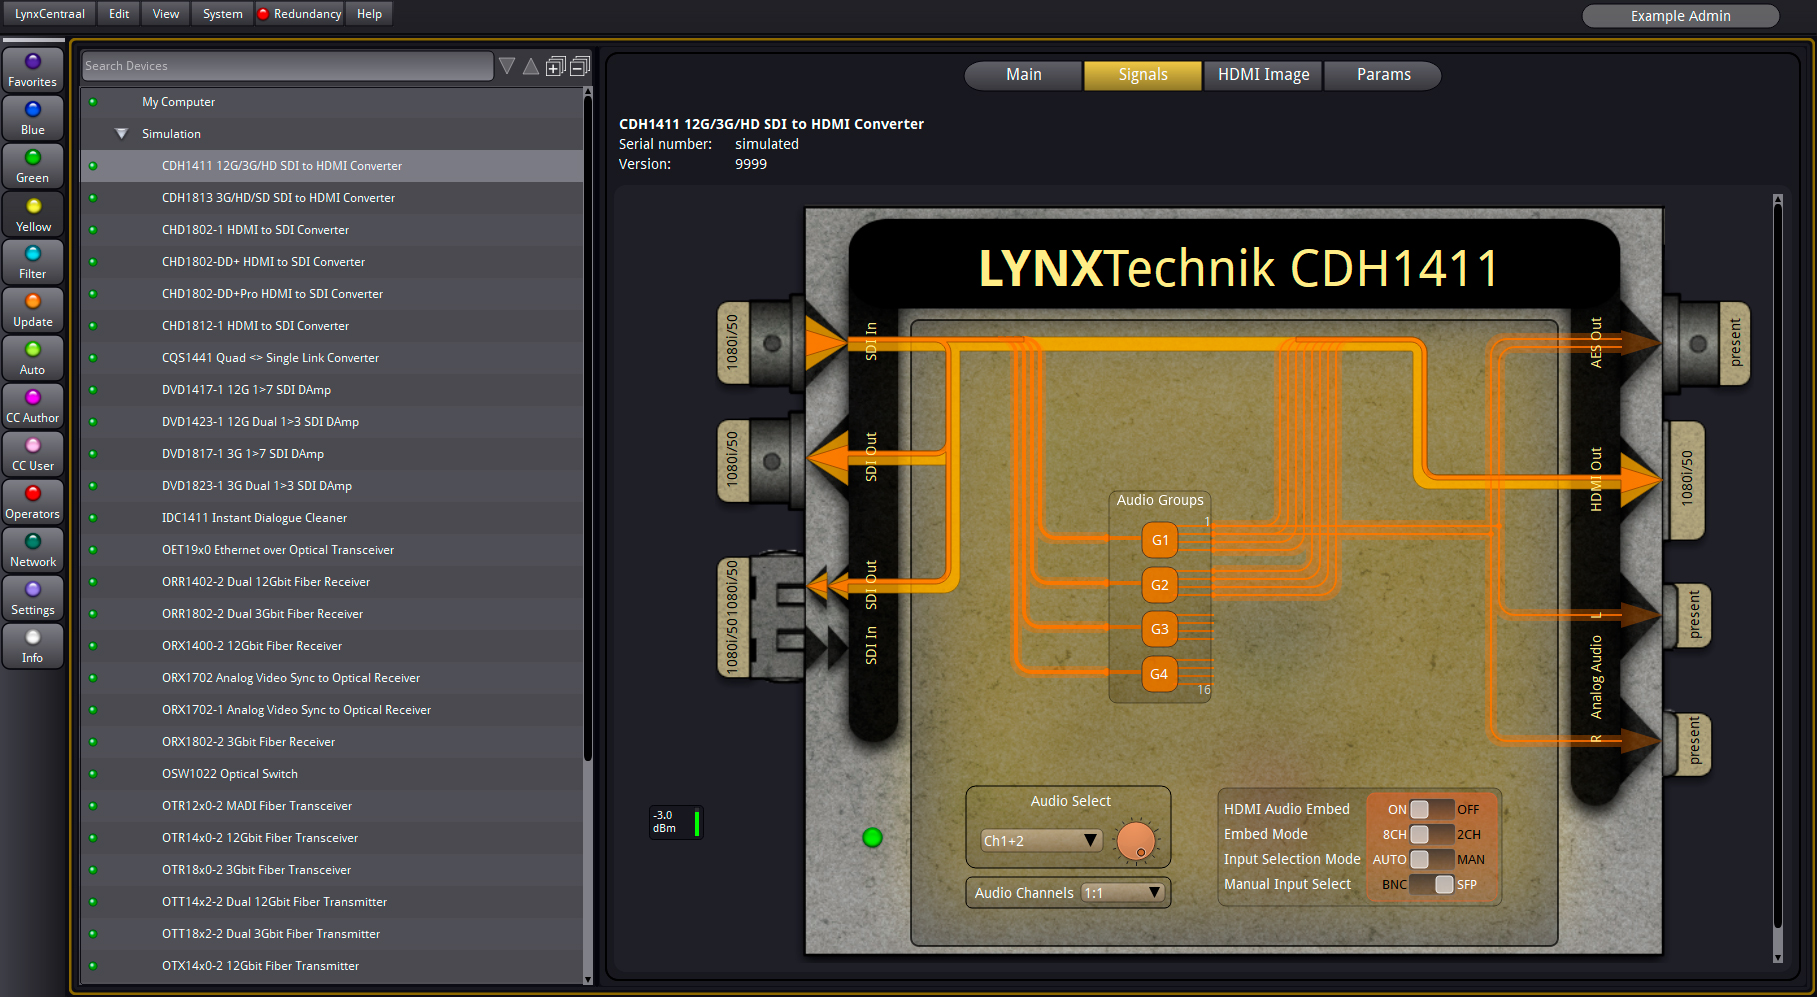This screenshot has height=997, width=1817.
Task: Open the Edit menu
Action: point(119,14)
